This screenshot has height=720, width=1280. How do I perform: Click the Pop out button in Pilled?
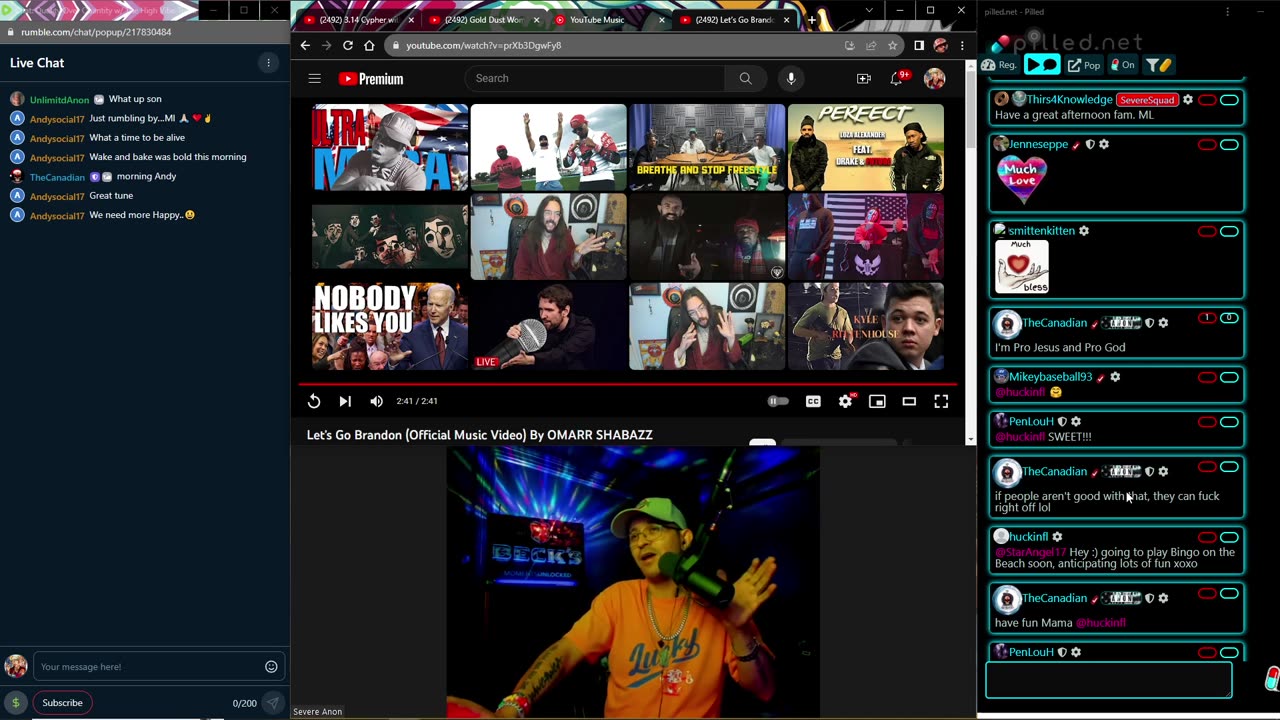click(1084, 65)
